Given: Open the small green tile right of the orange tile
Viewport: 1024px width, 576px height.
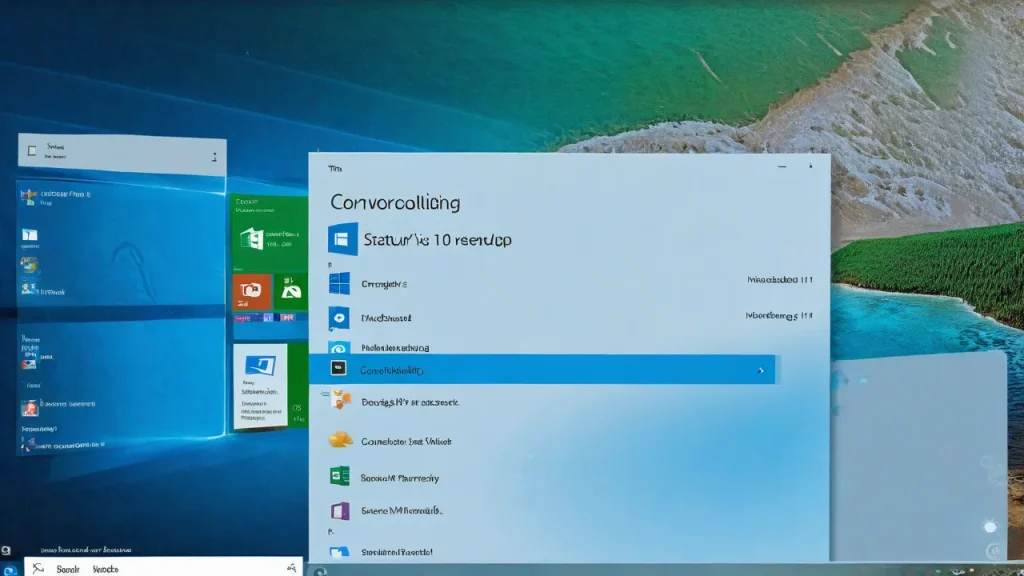Looking at the screenshot, I should point(291,291).
